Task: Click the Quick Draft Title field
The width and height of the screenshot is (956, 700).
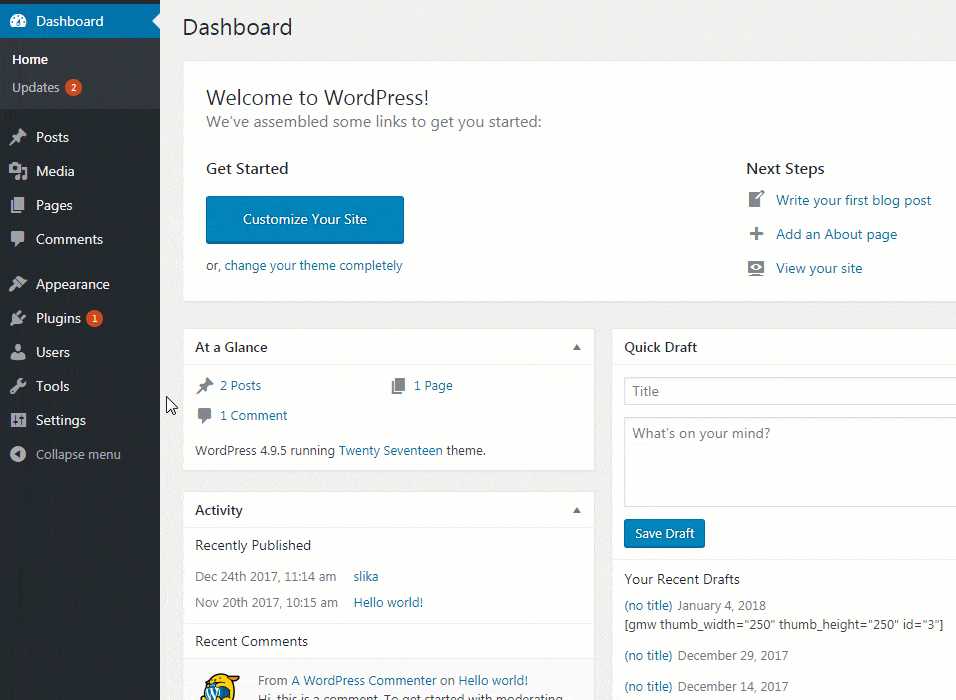Action: 789,391
